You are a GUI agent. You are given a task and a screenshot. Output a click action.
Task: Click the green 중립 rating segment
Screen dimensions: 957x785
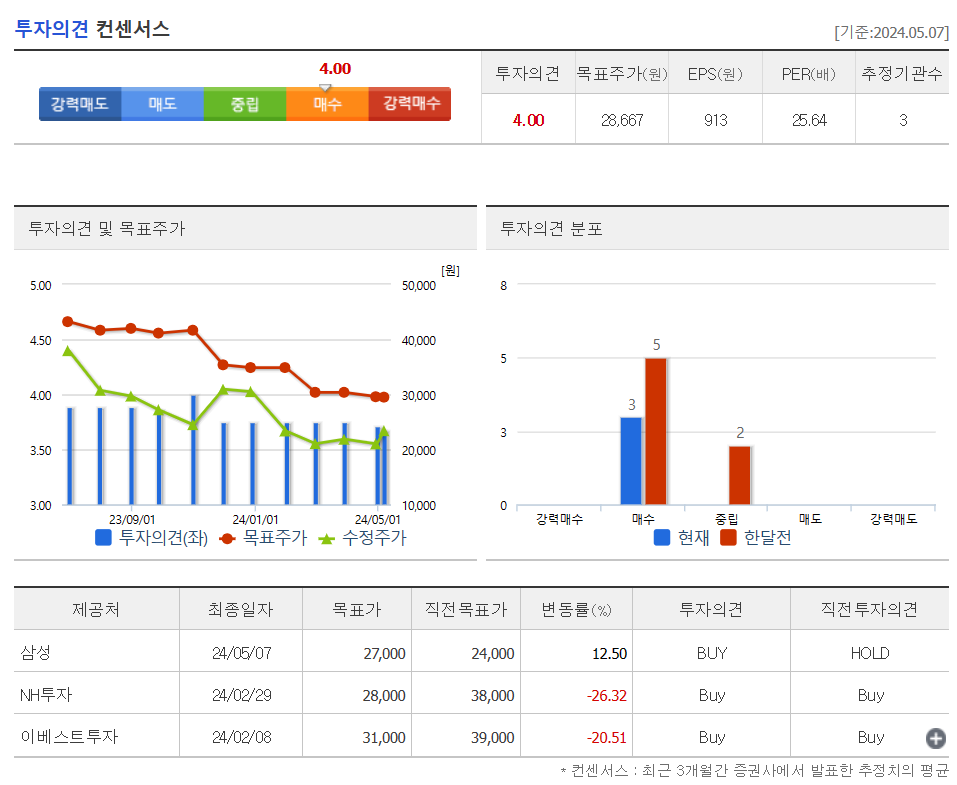click(245, 104)
